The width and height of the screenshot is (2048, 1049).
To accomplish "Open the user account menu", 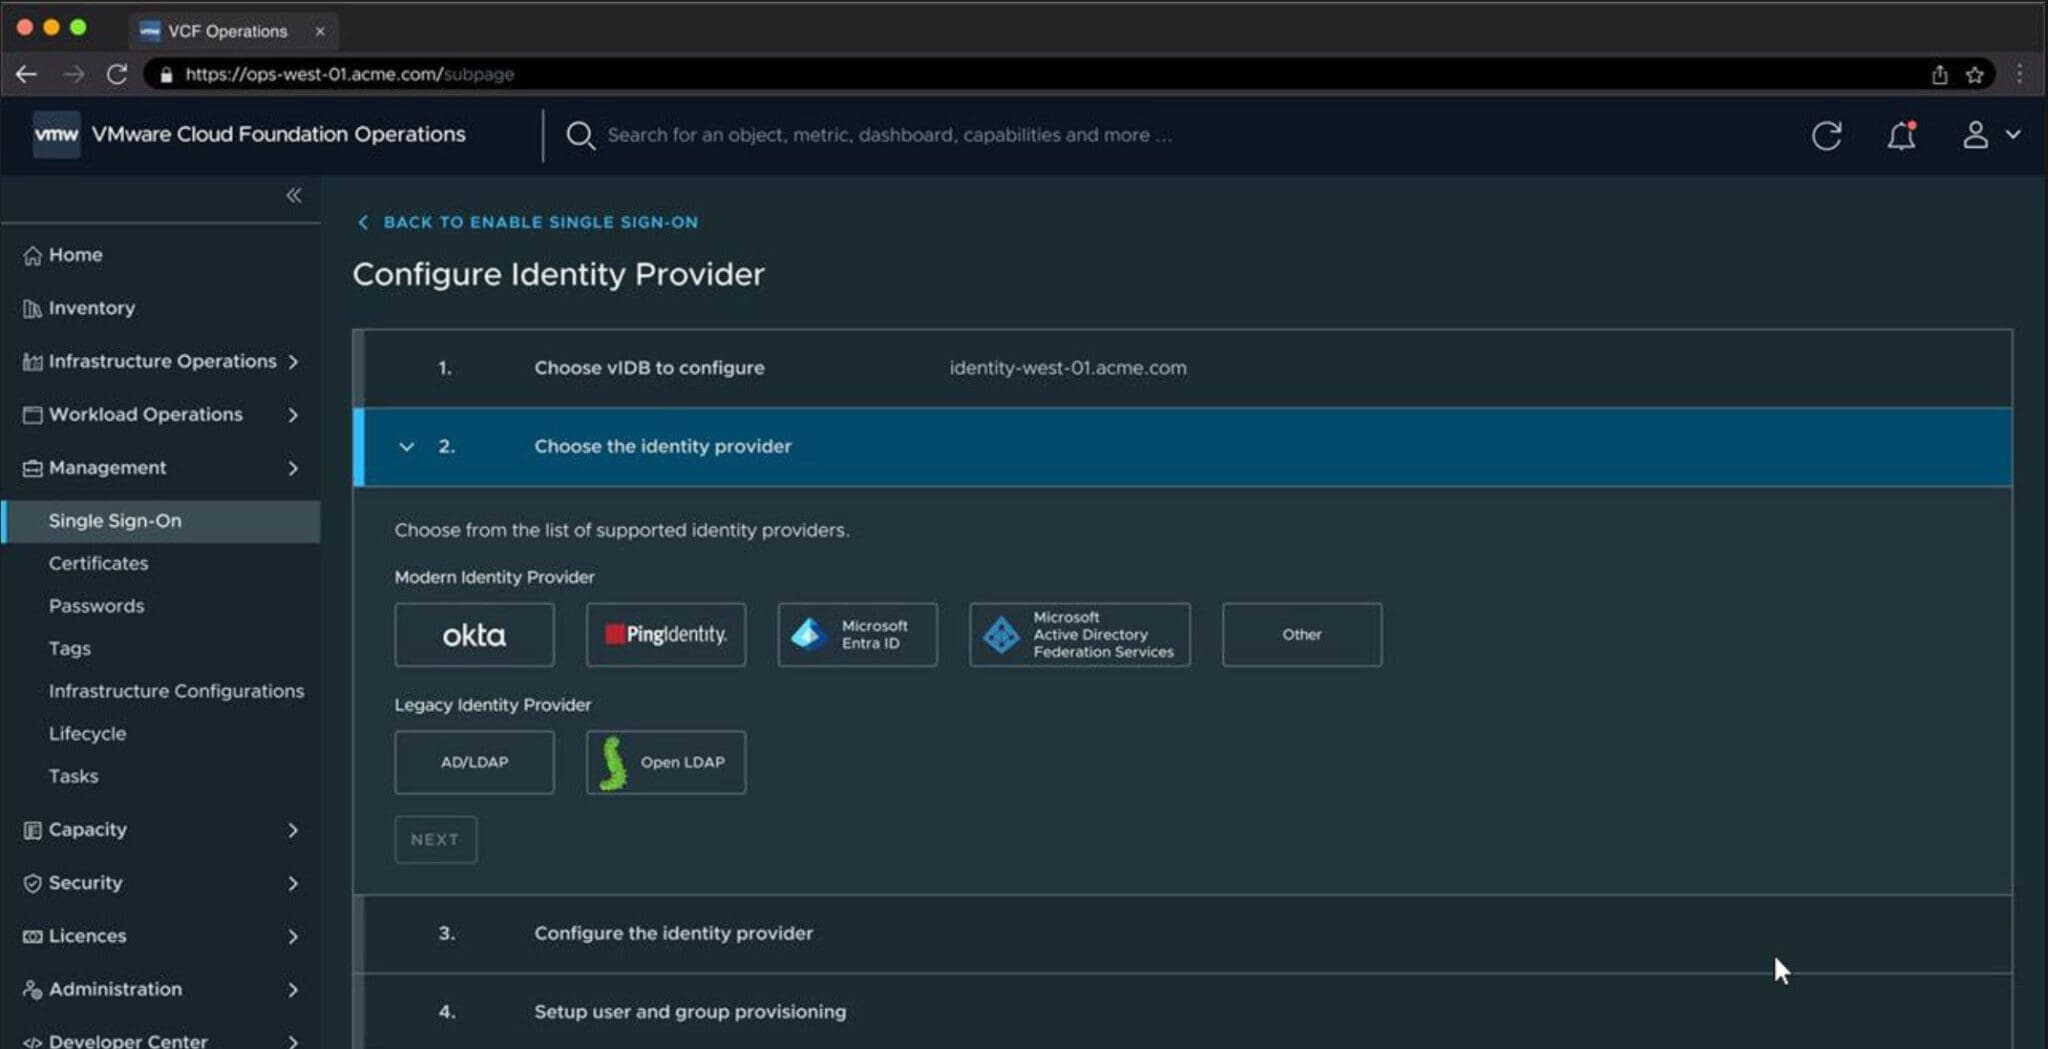I will (x=1988, y=135).
